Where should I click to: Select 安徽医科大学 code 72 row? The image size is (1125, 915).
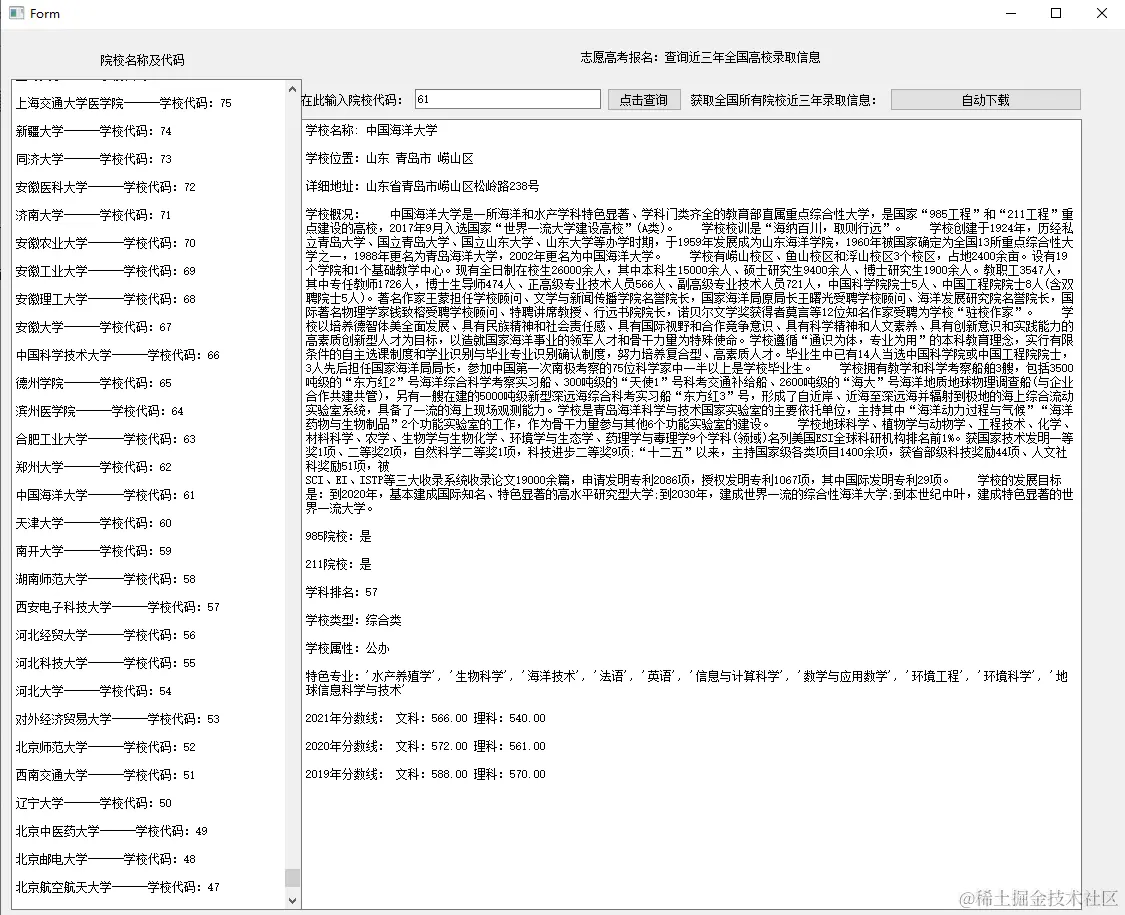click(x=105, y=187)
